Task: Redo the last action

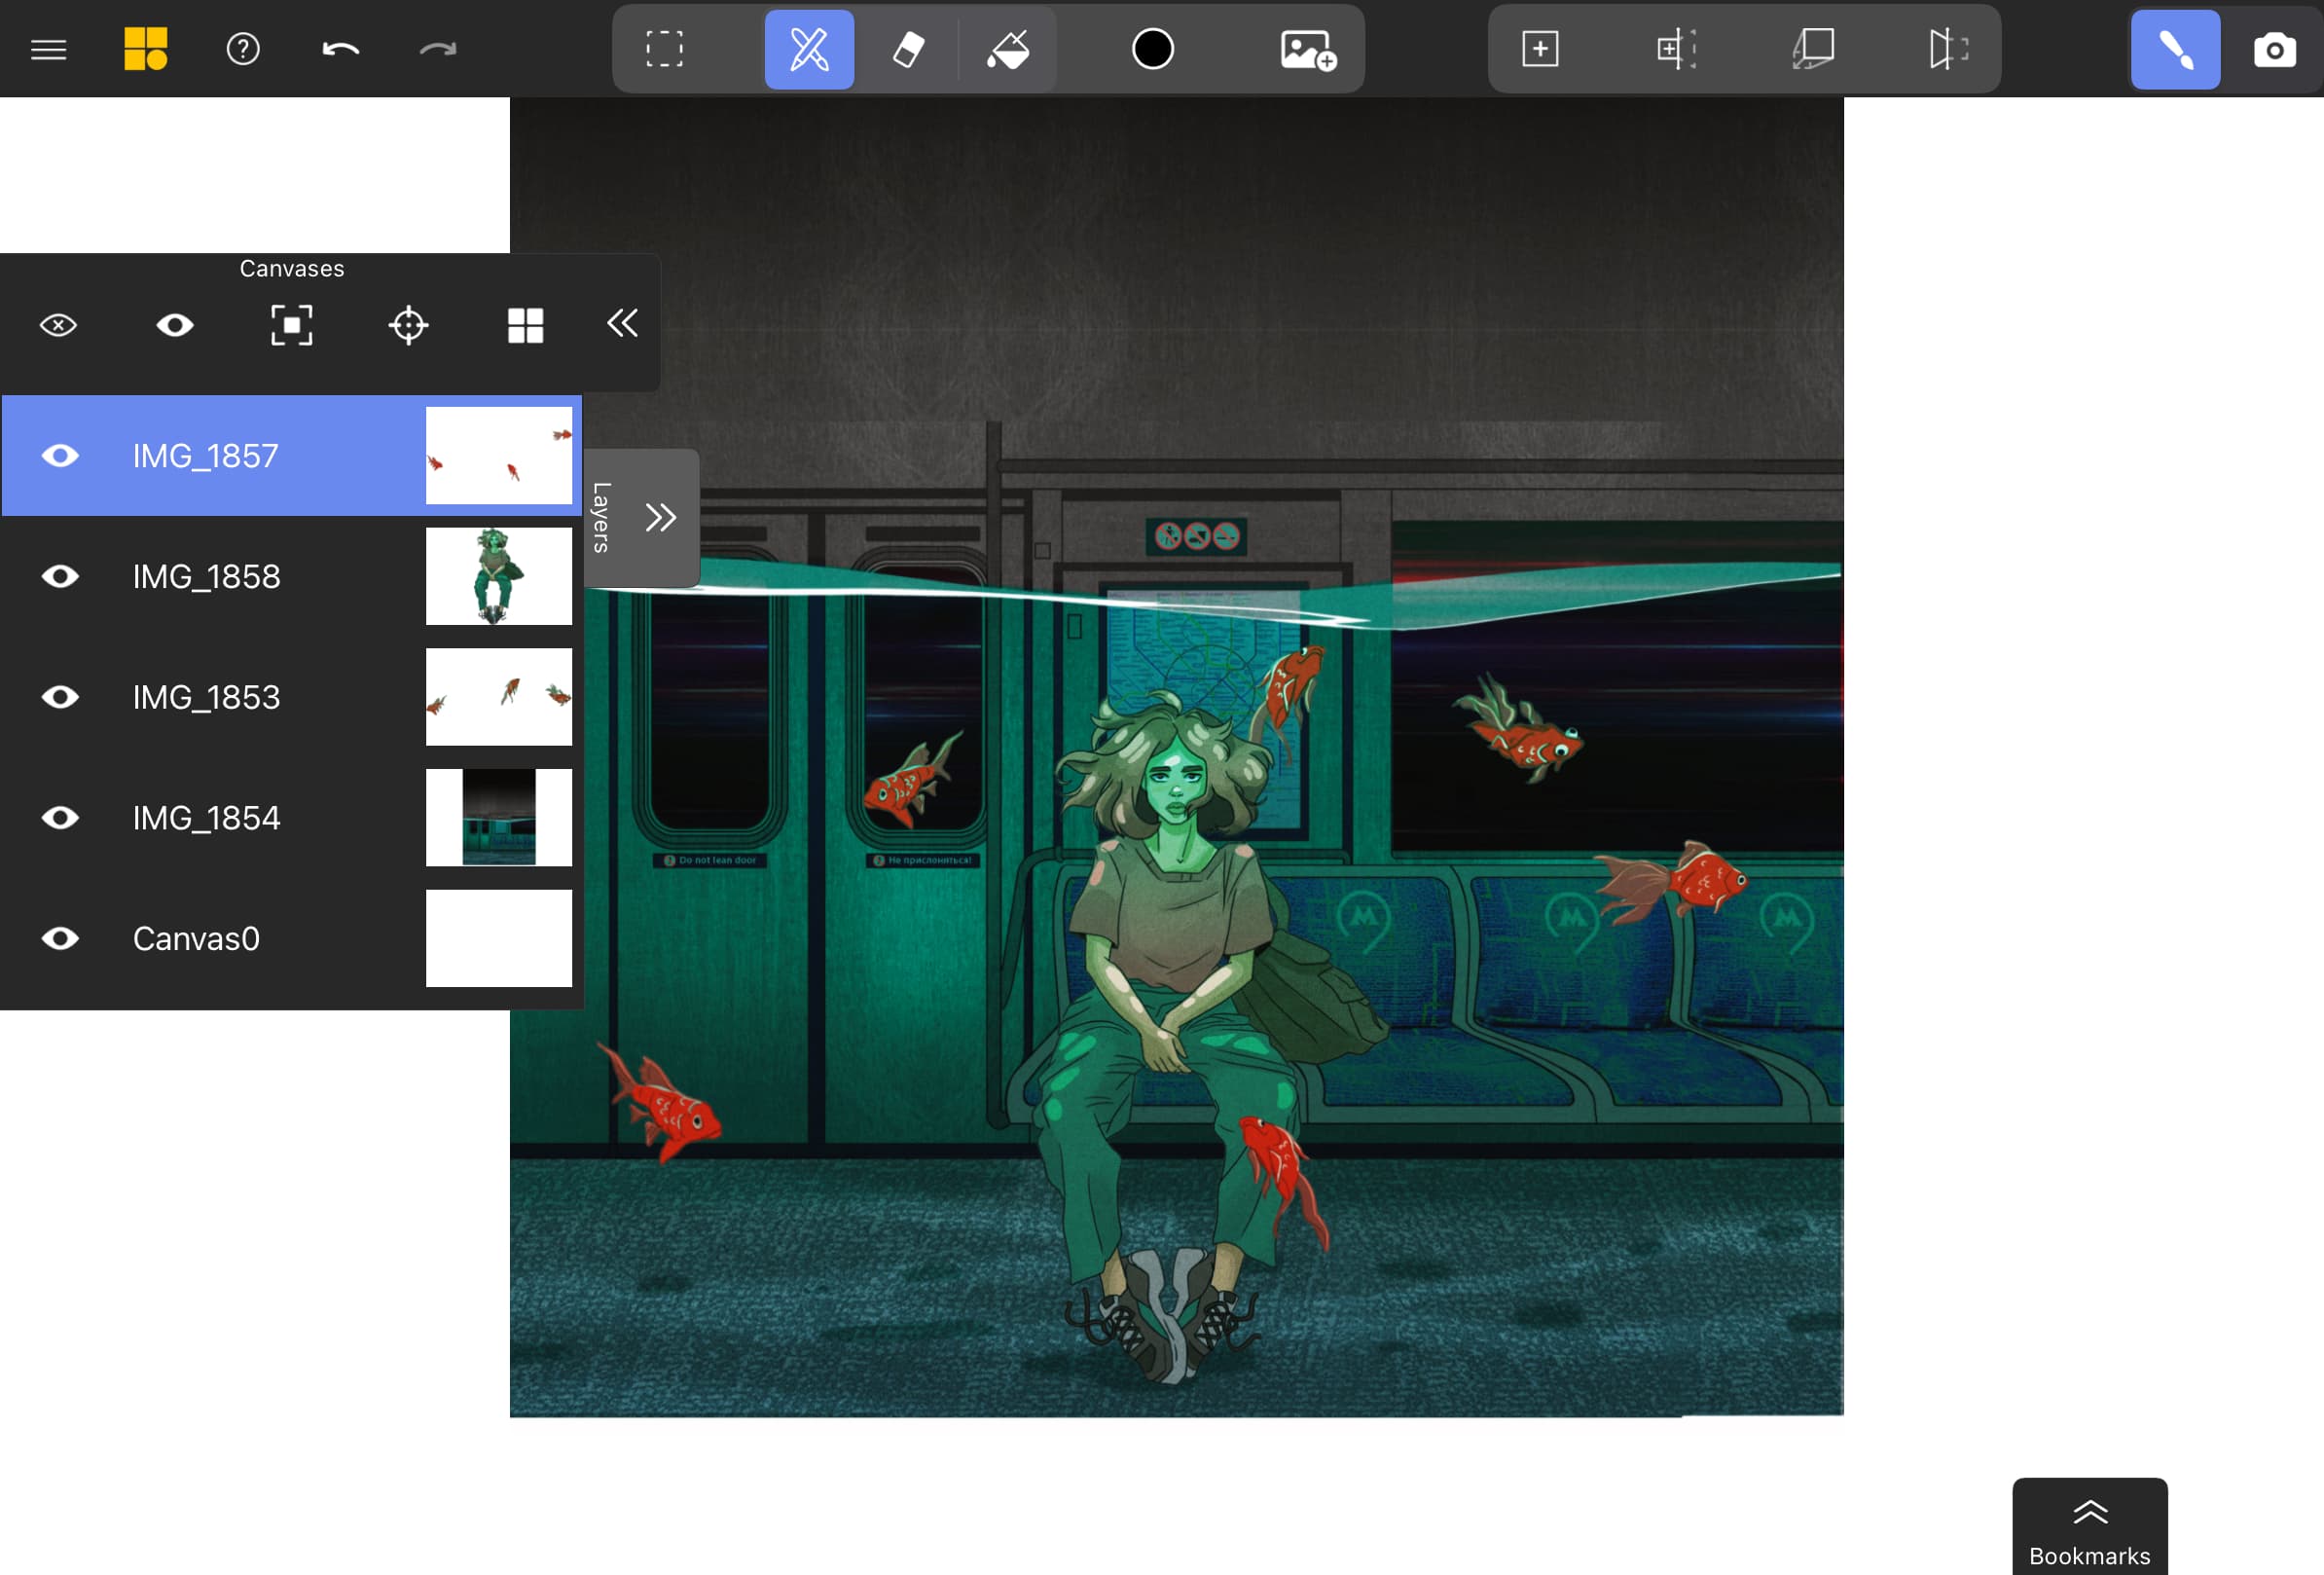Action: pyautogui.click(x=437, y=49)
